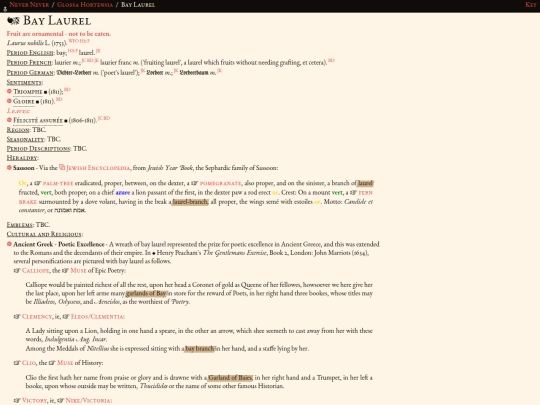This screenshot has width=540, height=405.
Task: Open the BD citation ending the Period French line
Action: [x=331, y=60]
